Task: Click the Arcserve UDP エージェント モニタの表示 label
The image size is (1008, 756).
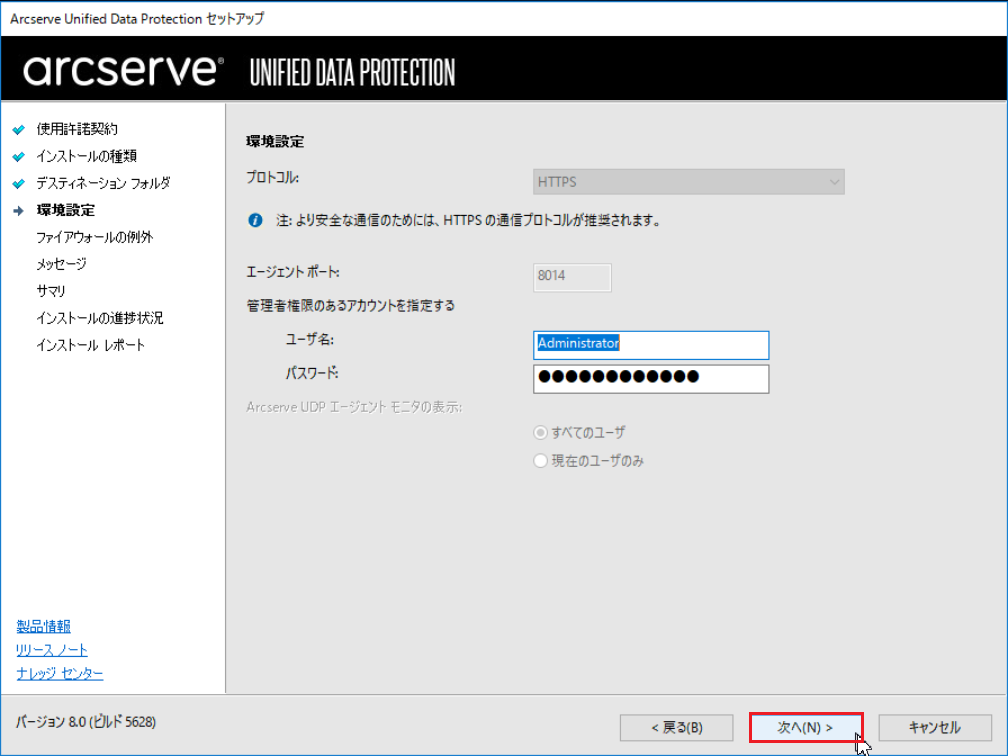Action: click(x=354, y=407)
